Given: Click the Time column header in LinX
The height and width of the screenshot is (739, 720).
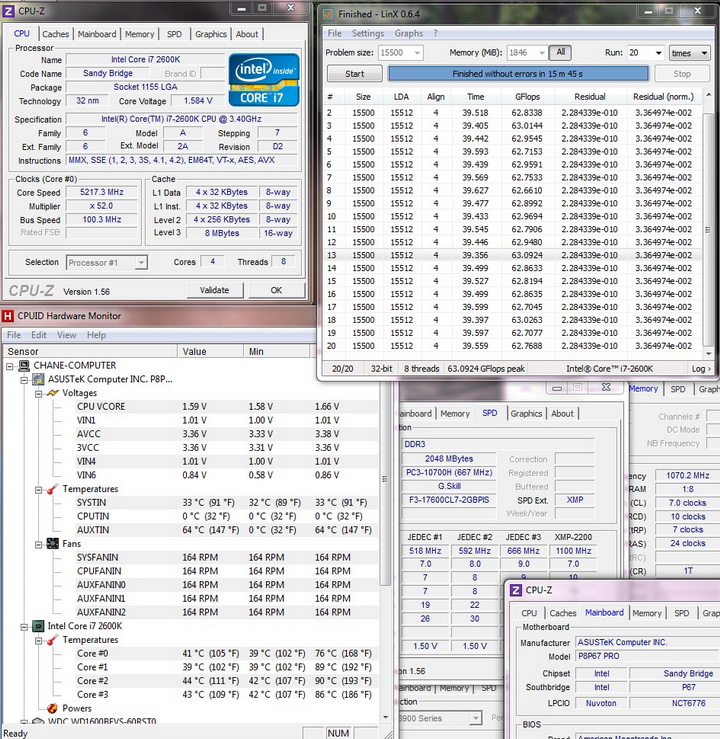Looking at the screenshot, I should (x=475, y=97).
